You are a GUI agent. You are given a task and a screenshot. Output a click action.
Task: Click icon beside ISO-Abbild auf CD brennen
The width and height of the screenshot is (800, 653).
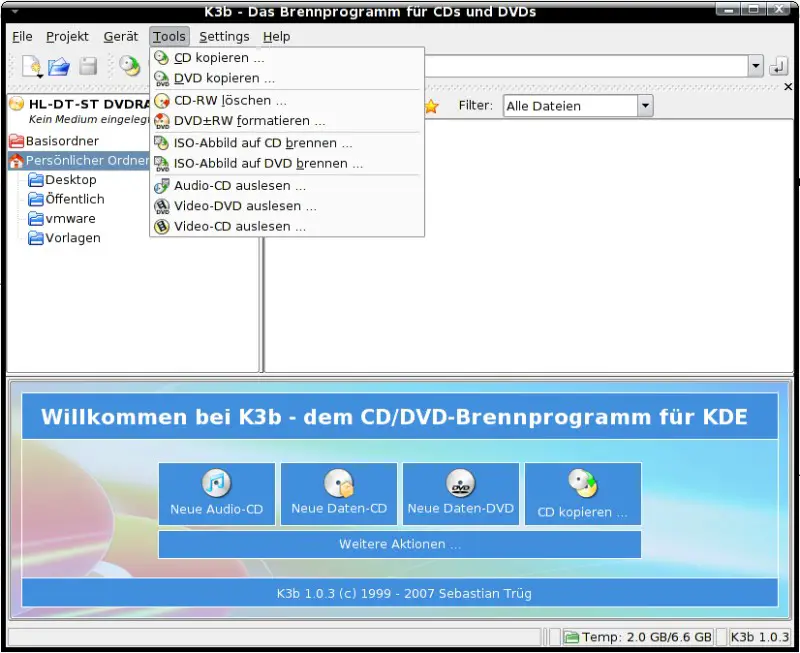[x=162, y=143]
